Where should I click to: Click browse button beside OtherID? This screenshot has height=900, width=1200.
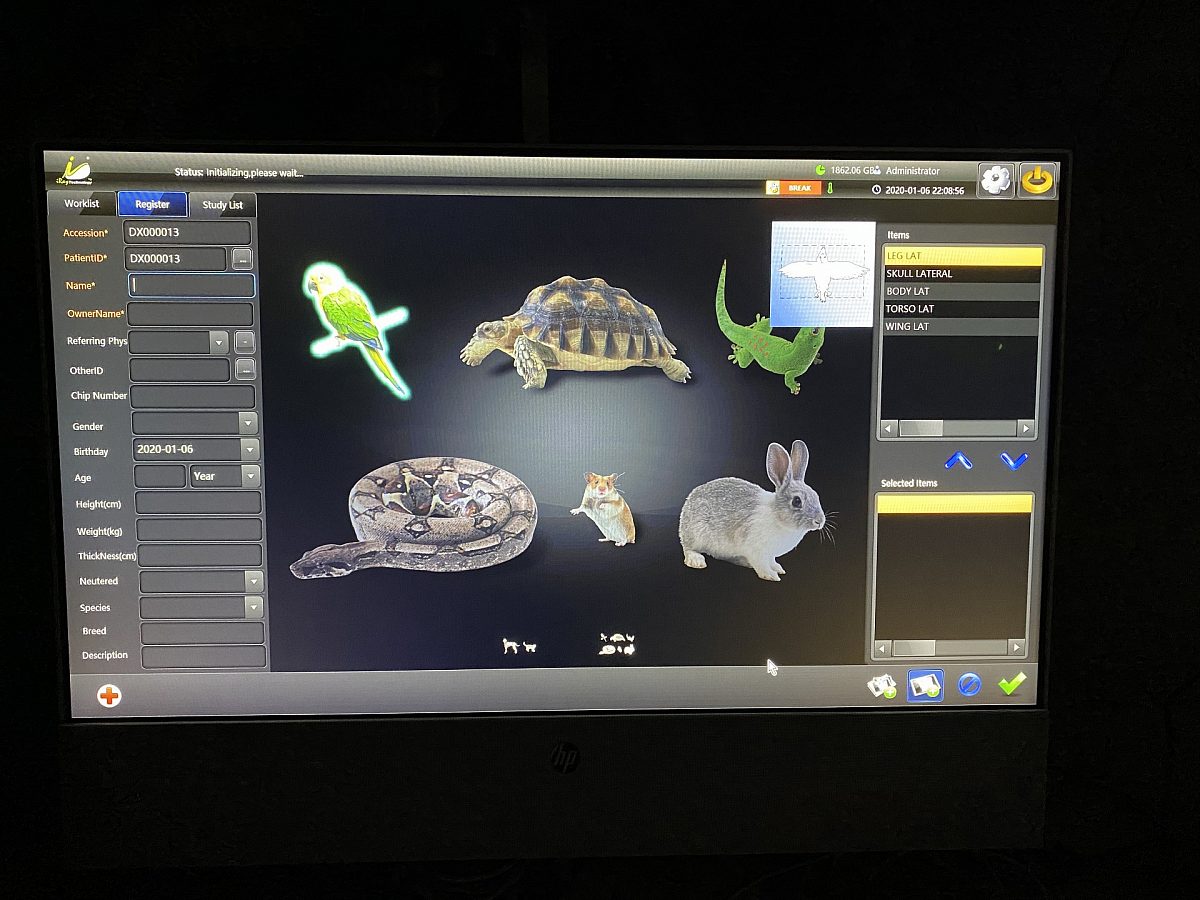pyautogui.click(x=245, y=370)
